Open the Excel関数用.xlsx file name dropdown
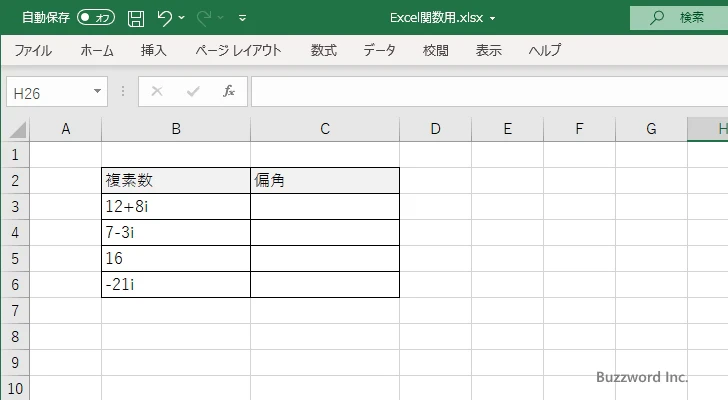The height and width of the screenshot is (400, 728). click(492, 19)
